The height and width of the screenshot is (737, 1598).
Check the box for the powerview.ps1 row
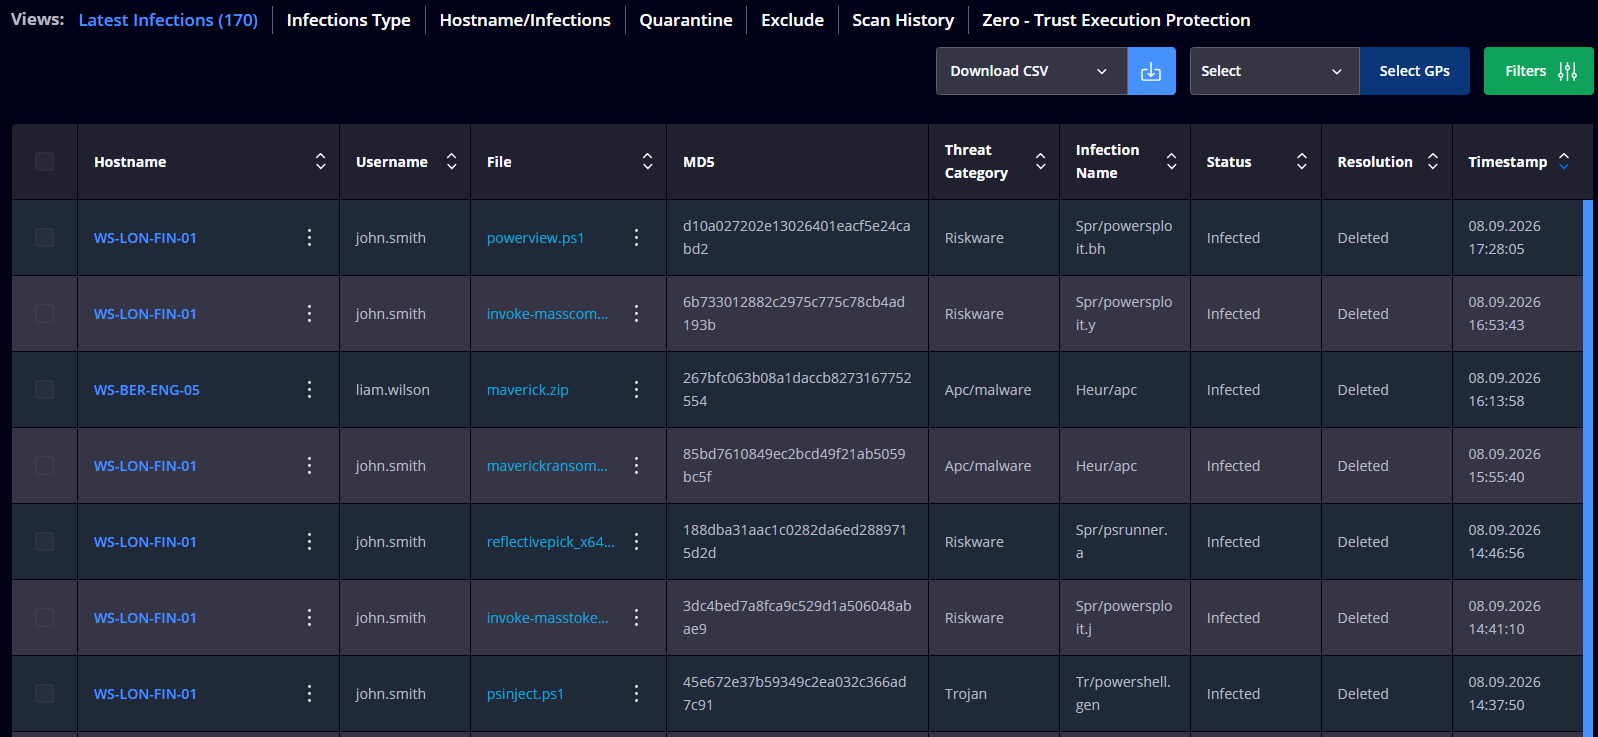tap(44, 237)
